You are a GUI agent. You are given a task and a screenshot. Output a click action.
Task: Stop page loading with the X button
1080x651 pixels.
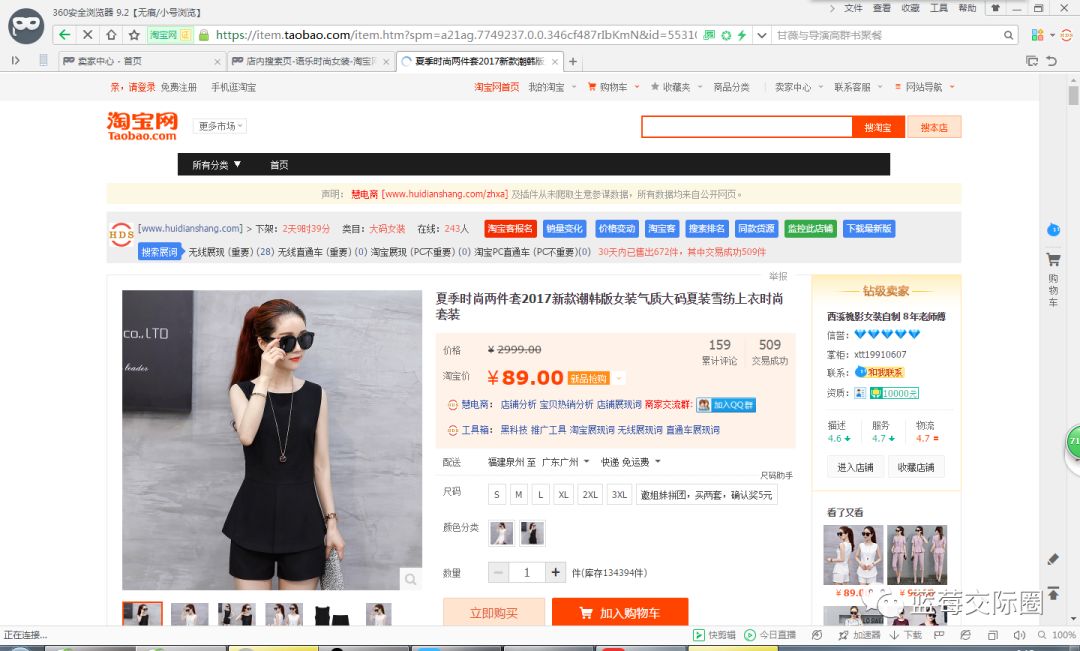pos(87,34)
